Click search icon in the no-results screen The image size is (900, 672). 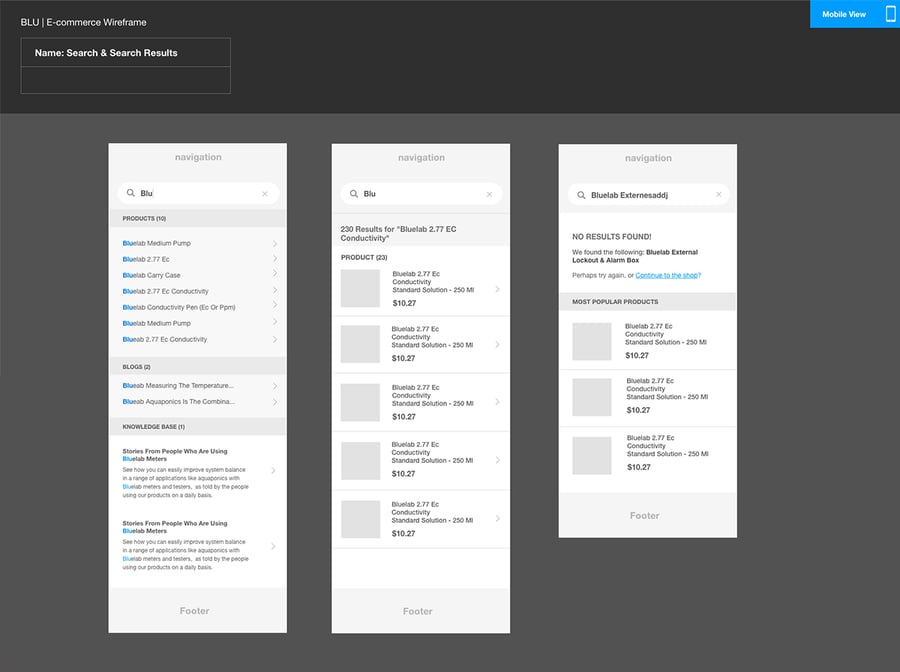(581, 195)
